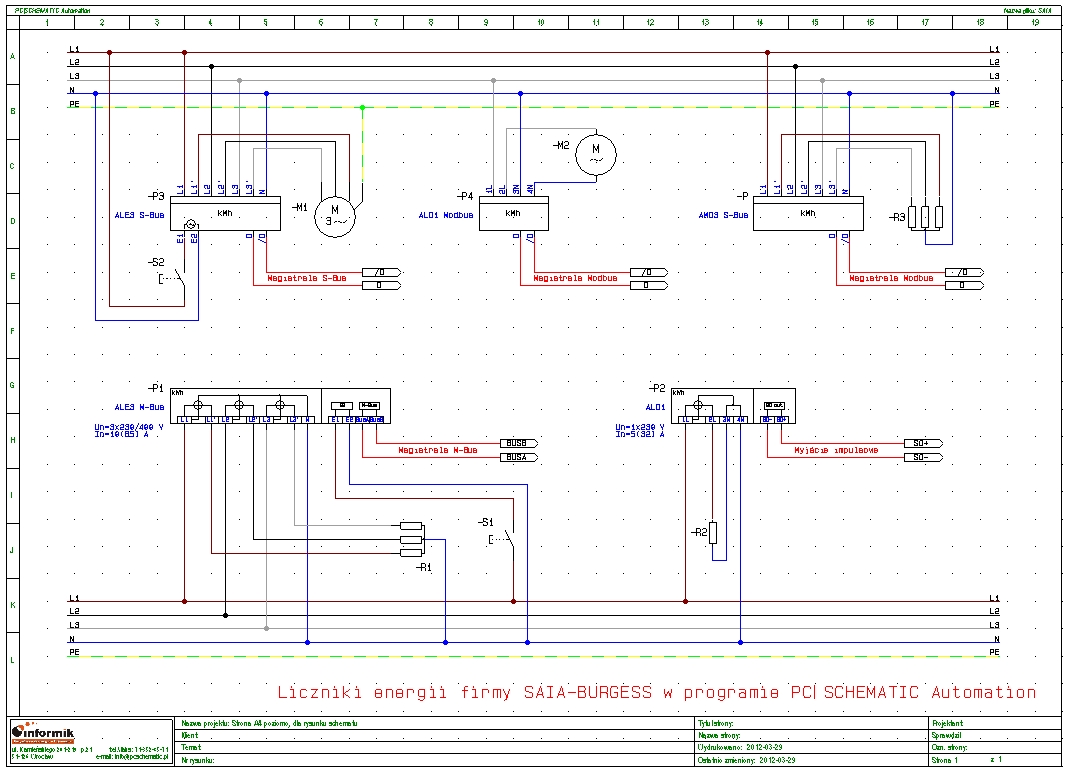Click the 'In=10(65) A' rating text

121,434
